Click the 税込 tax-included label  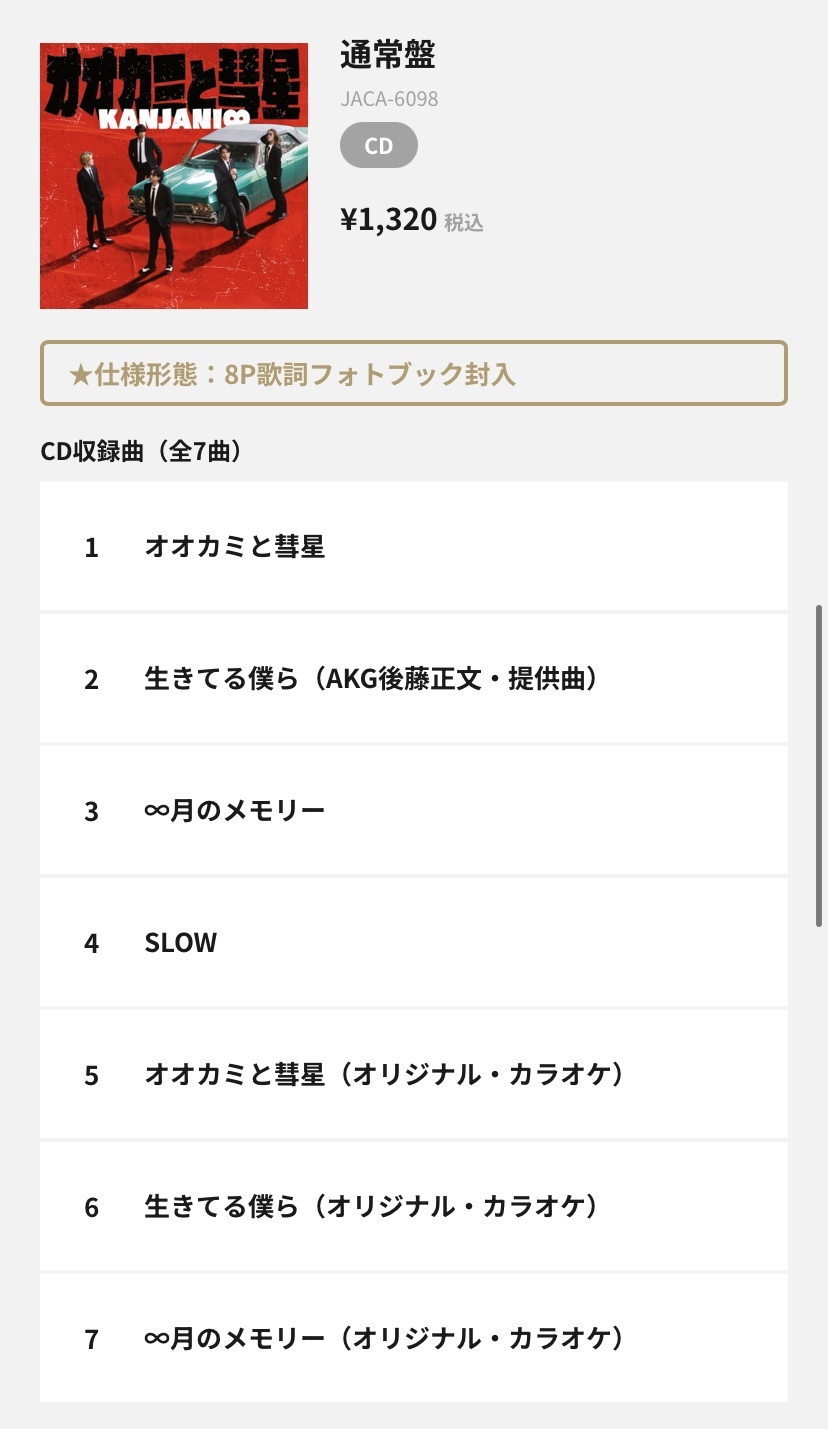pyautogui.click(x=464, y=222)
